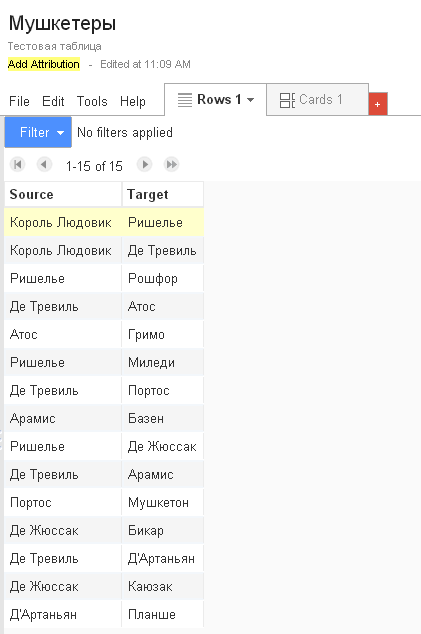Select the row with Планше
421x634 pixels.
[104, 614]
